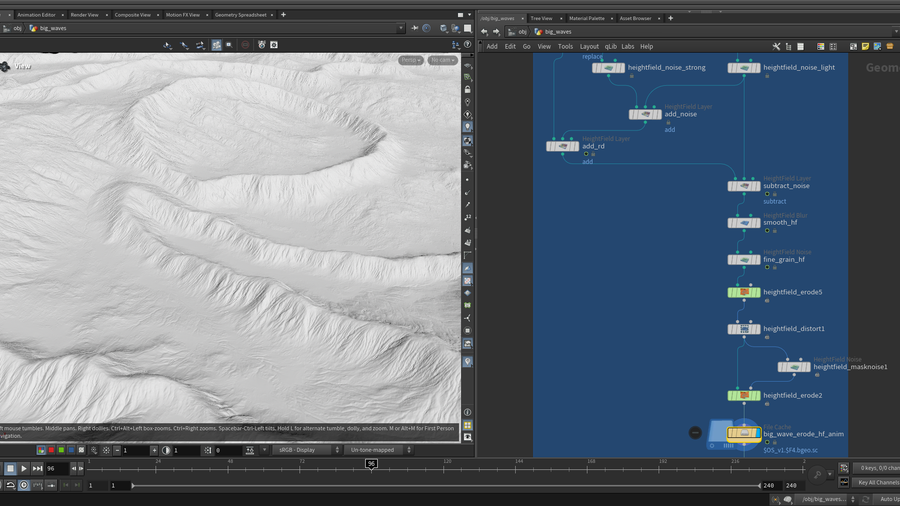Open the qLib menu

610,46
